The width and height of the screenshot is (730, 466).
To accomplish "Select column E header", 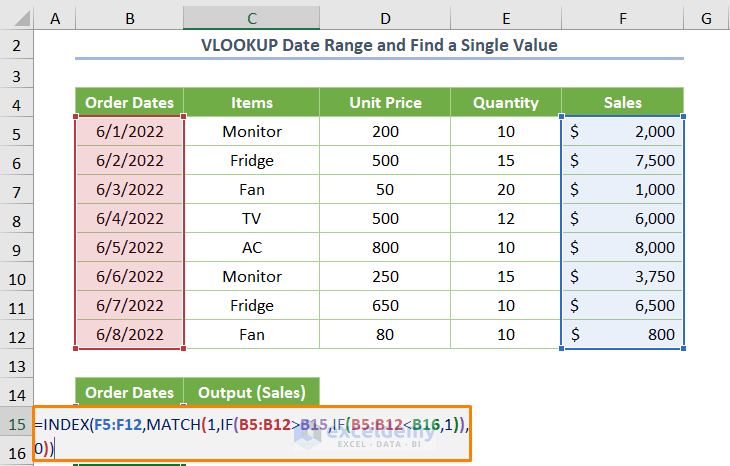I will click(x=506, y=18).
